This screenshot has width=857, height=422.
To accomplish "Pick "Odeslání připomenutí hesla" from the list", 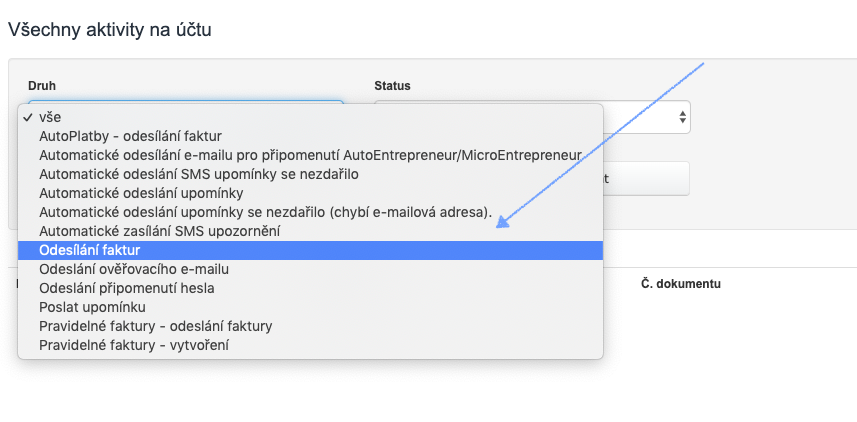I will click(x=127, y=288).
